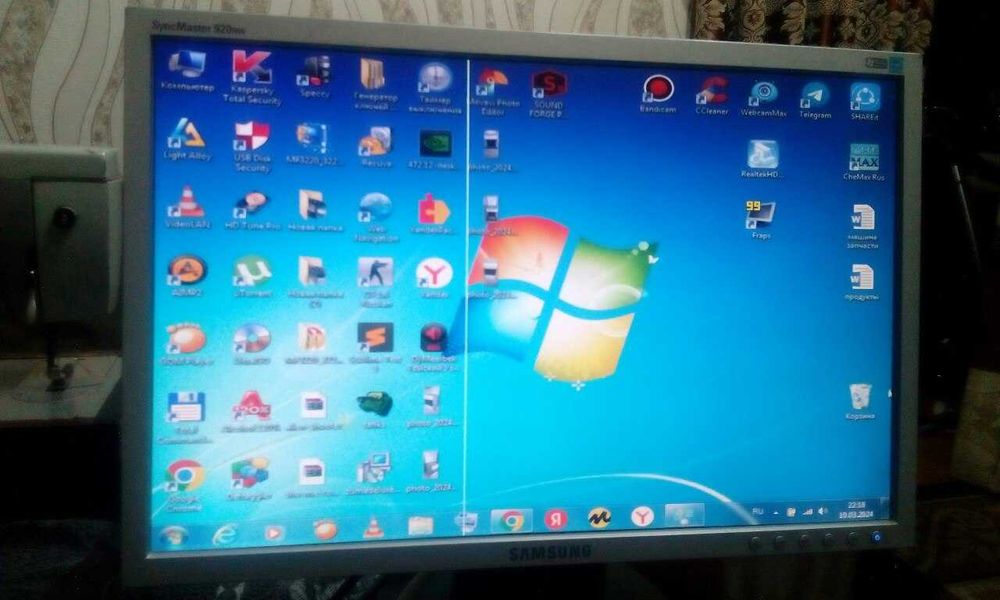Select the Fraps shortcut
Screen dimensions: 1000x600
pos(761,219)
